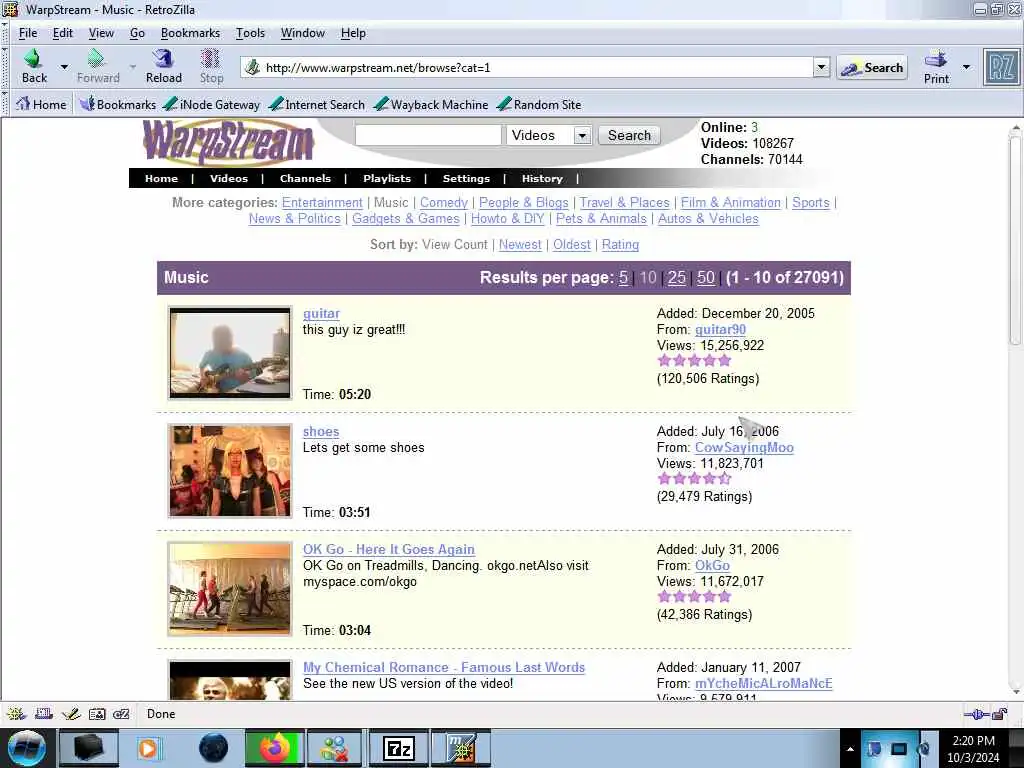Open the Internet Search bookmark

point(317,104)
